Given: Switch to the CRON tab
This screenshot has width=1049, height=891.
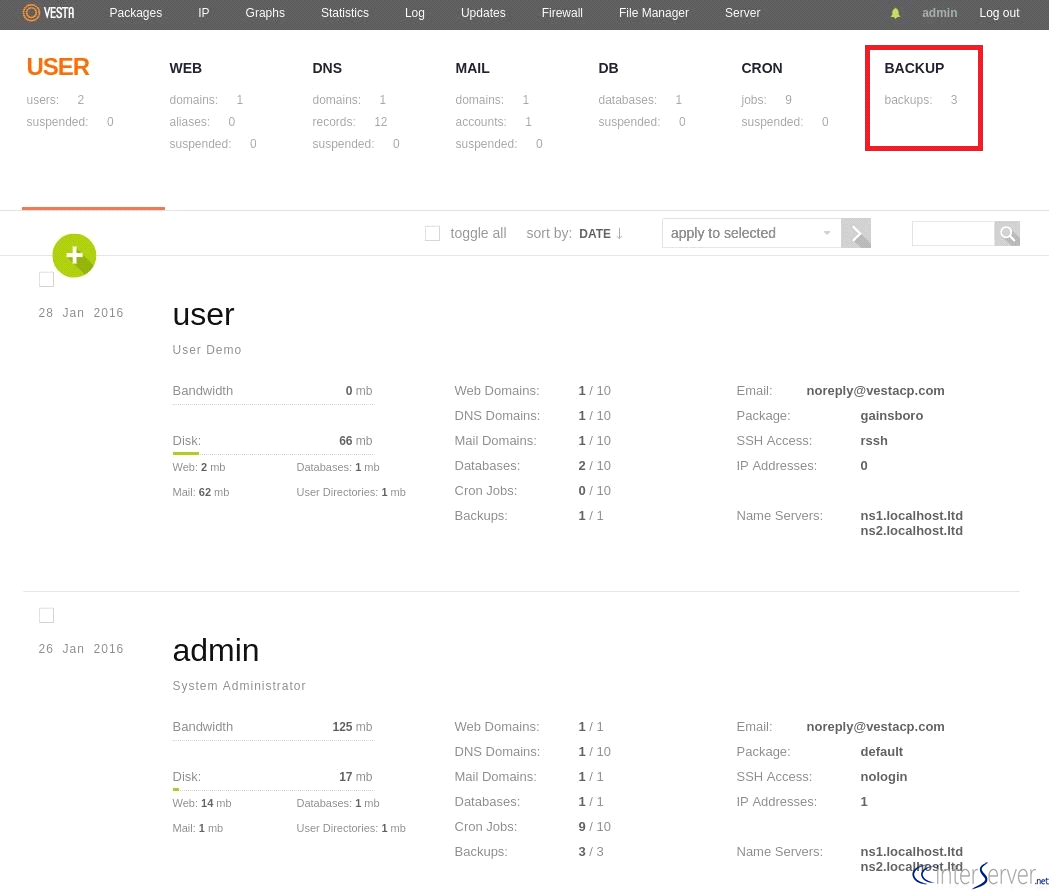Looking at the screenshot, I should click(x=761, y=68).
